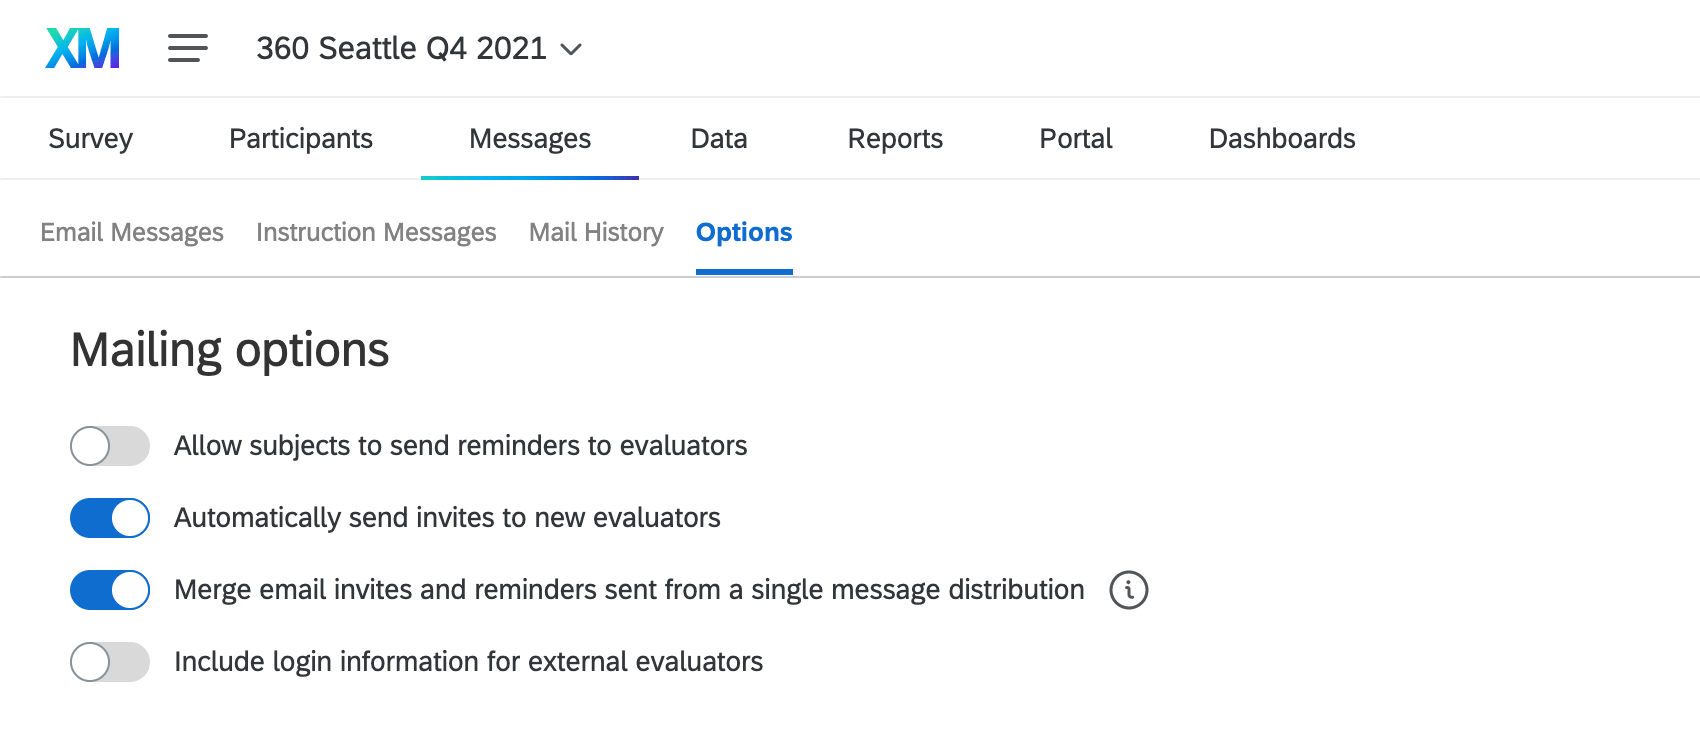This screenshot has height=744, width=1700.
Task: Navigate to the Portal tab
Action: [x=1075, y=138]
